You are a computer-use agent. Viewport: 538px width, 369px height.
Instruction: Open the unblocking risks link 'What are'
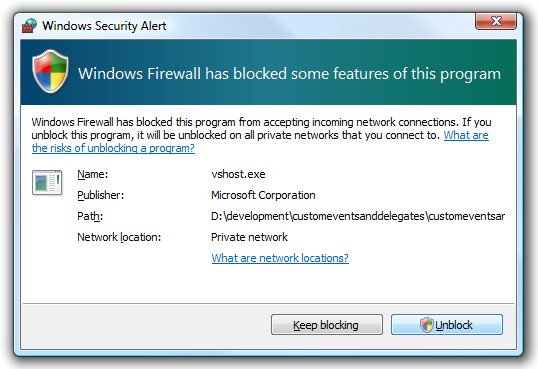pos(466,135)
